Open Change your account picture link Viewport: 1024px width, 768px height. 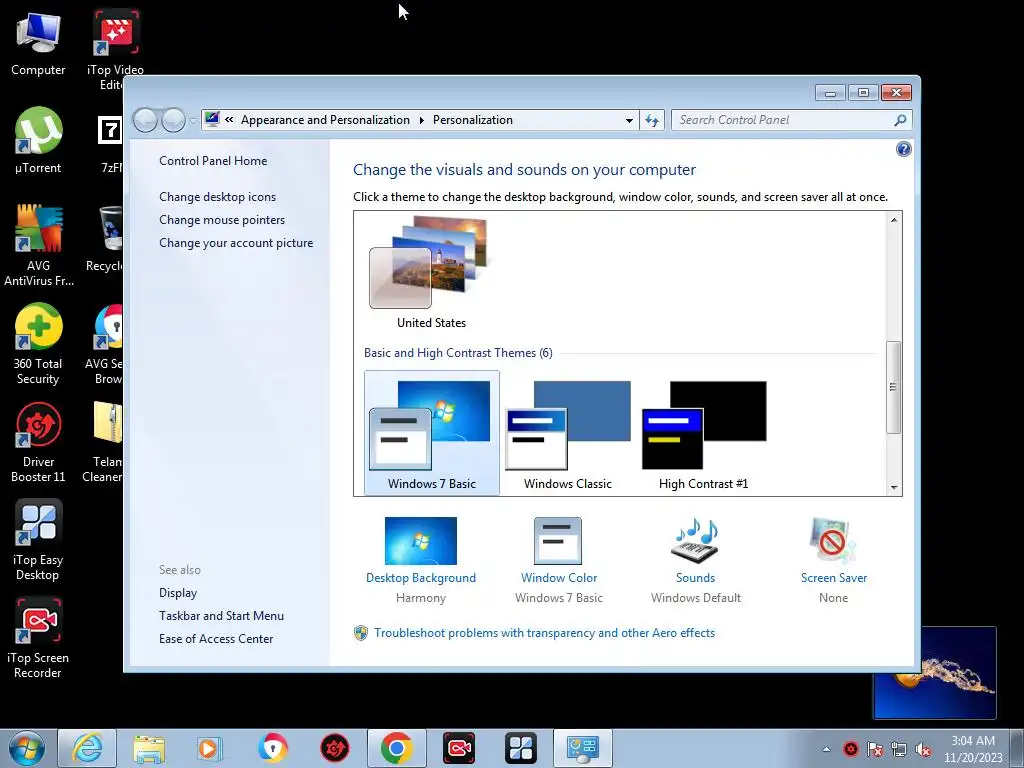[x=236, y=243]
